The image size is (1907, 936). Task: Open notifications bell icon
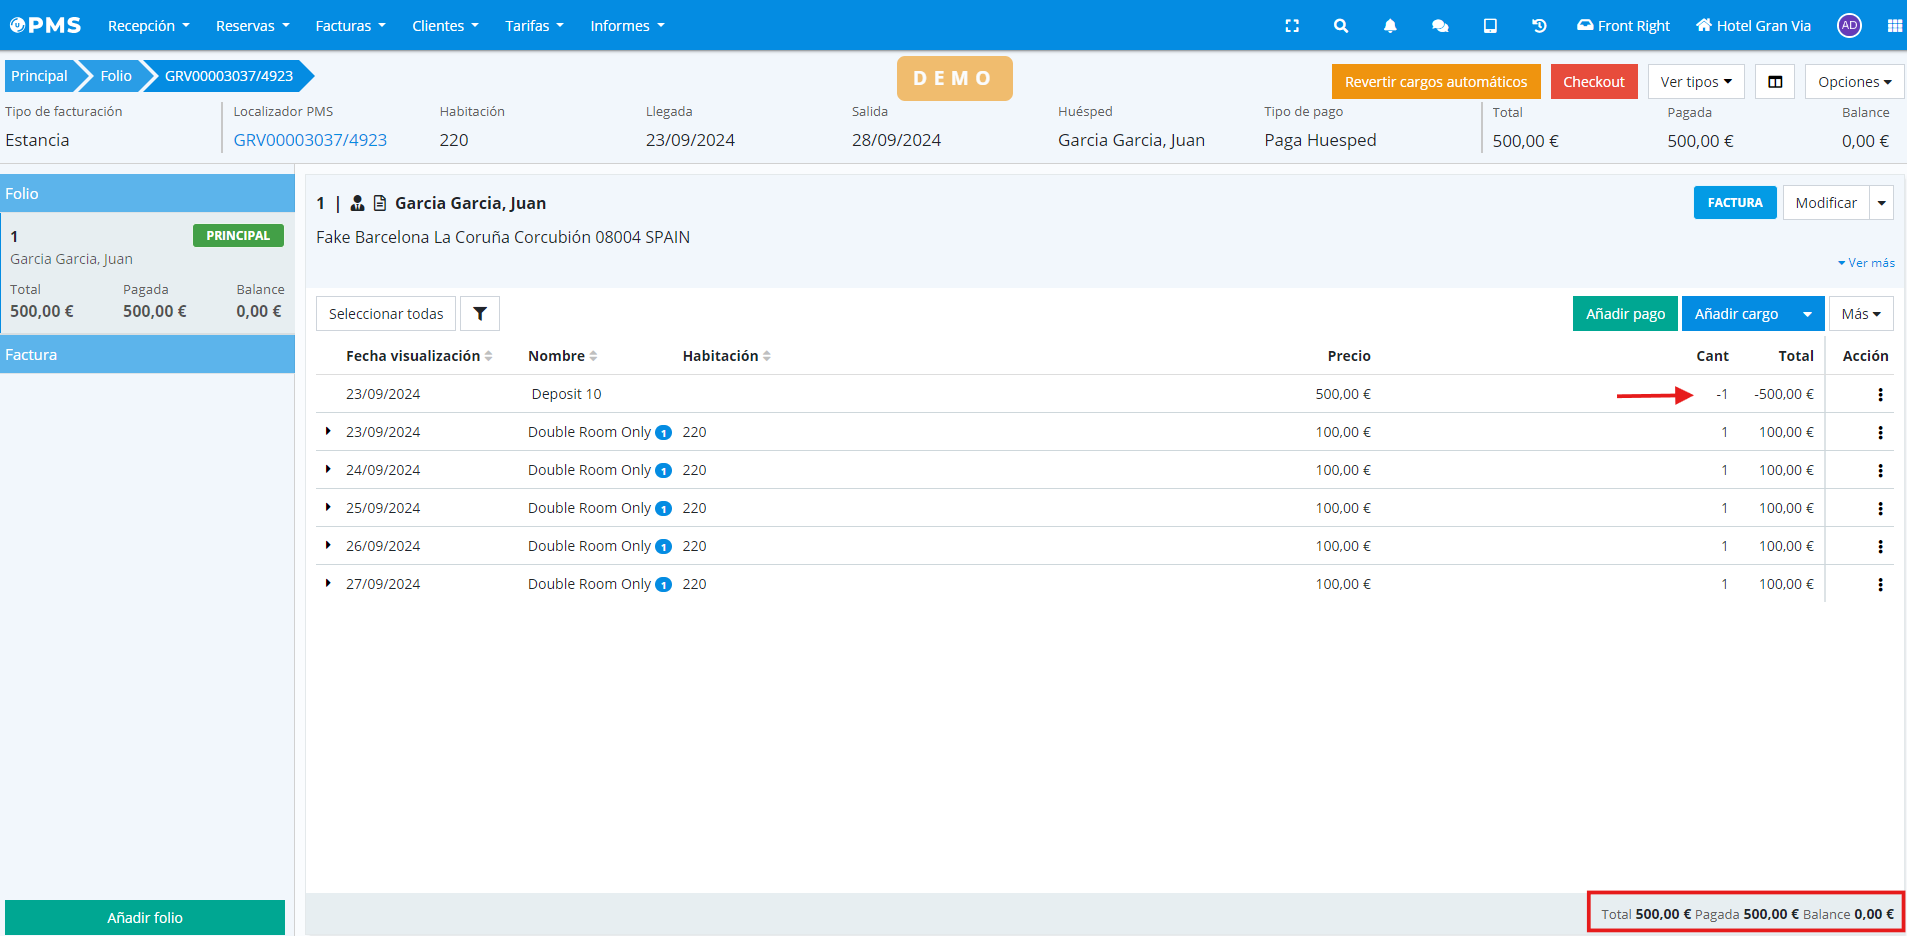click(1390, 26)
